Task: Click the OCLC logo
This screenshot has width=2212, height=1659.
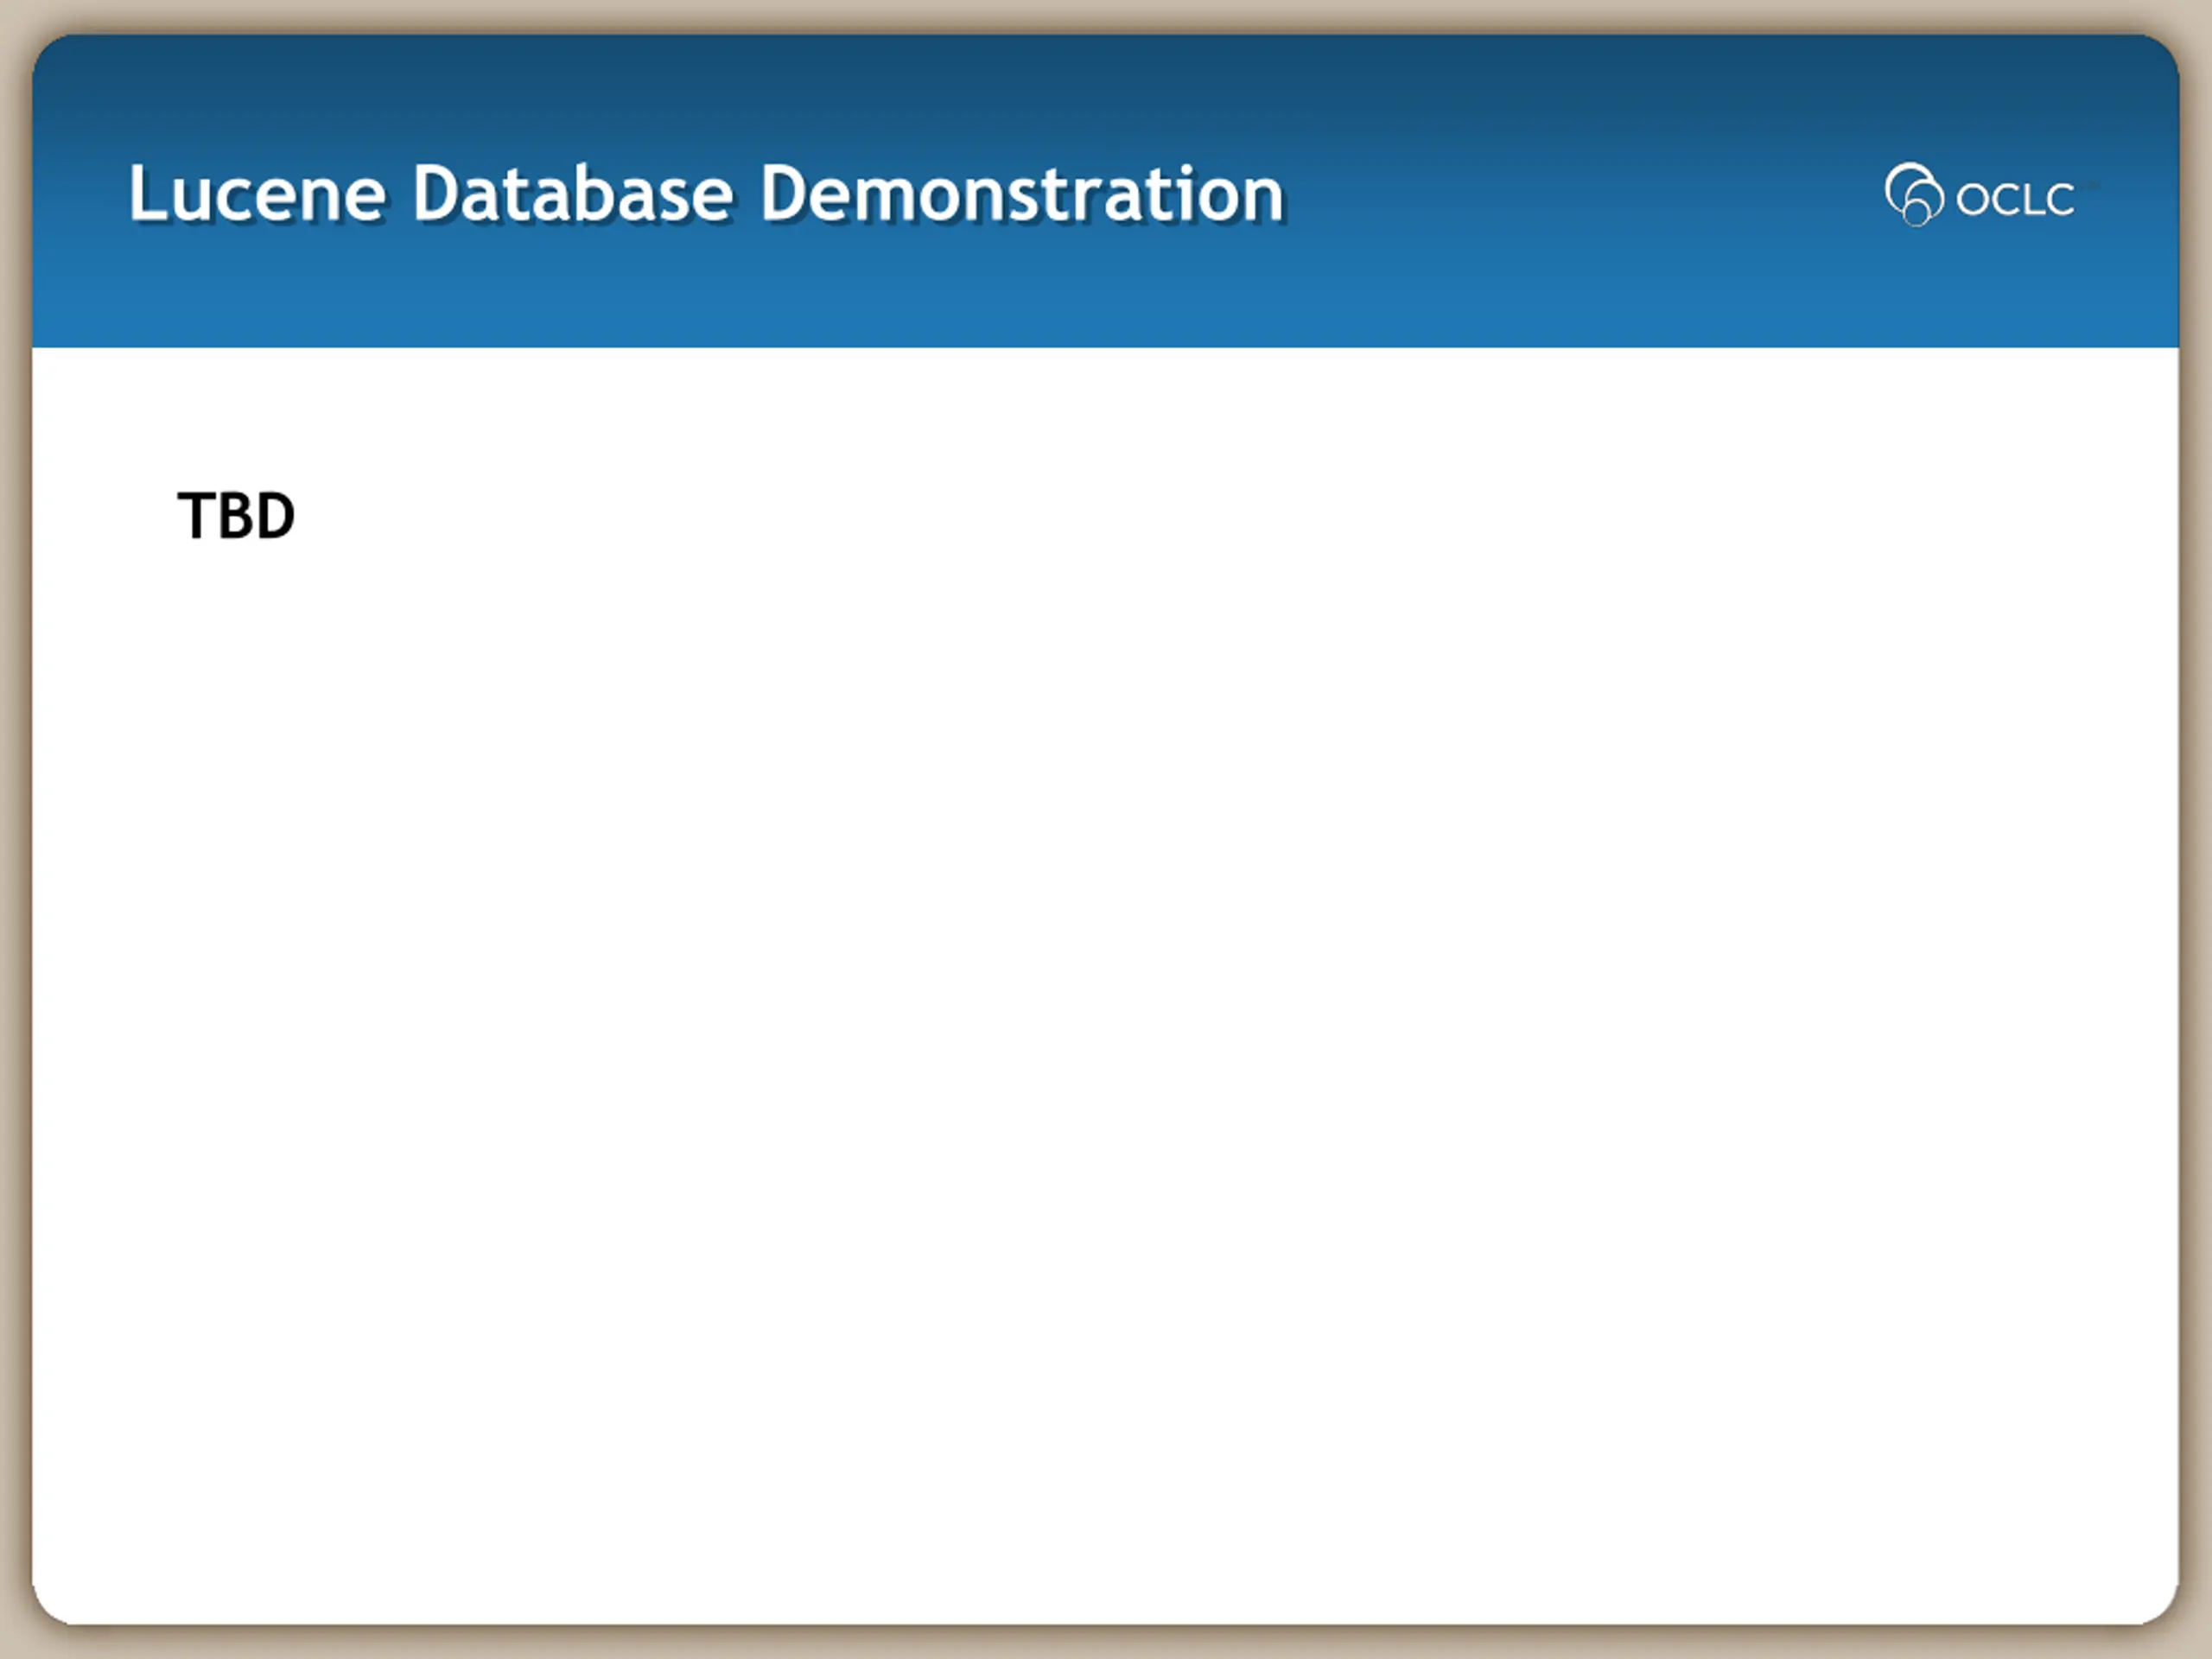Action: tap(1982, 195)
